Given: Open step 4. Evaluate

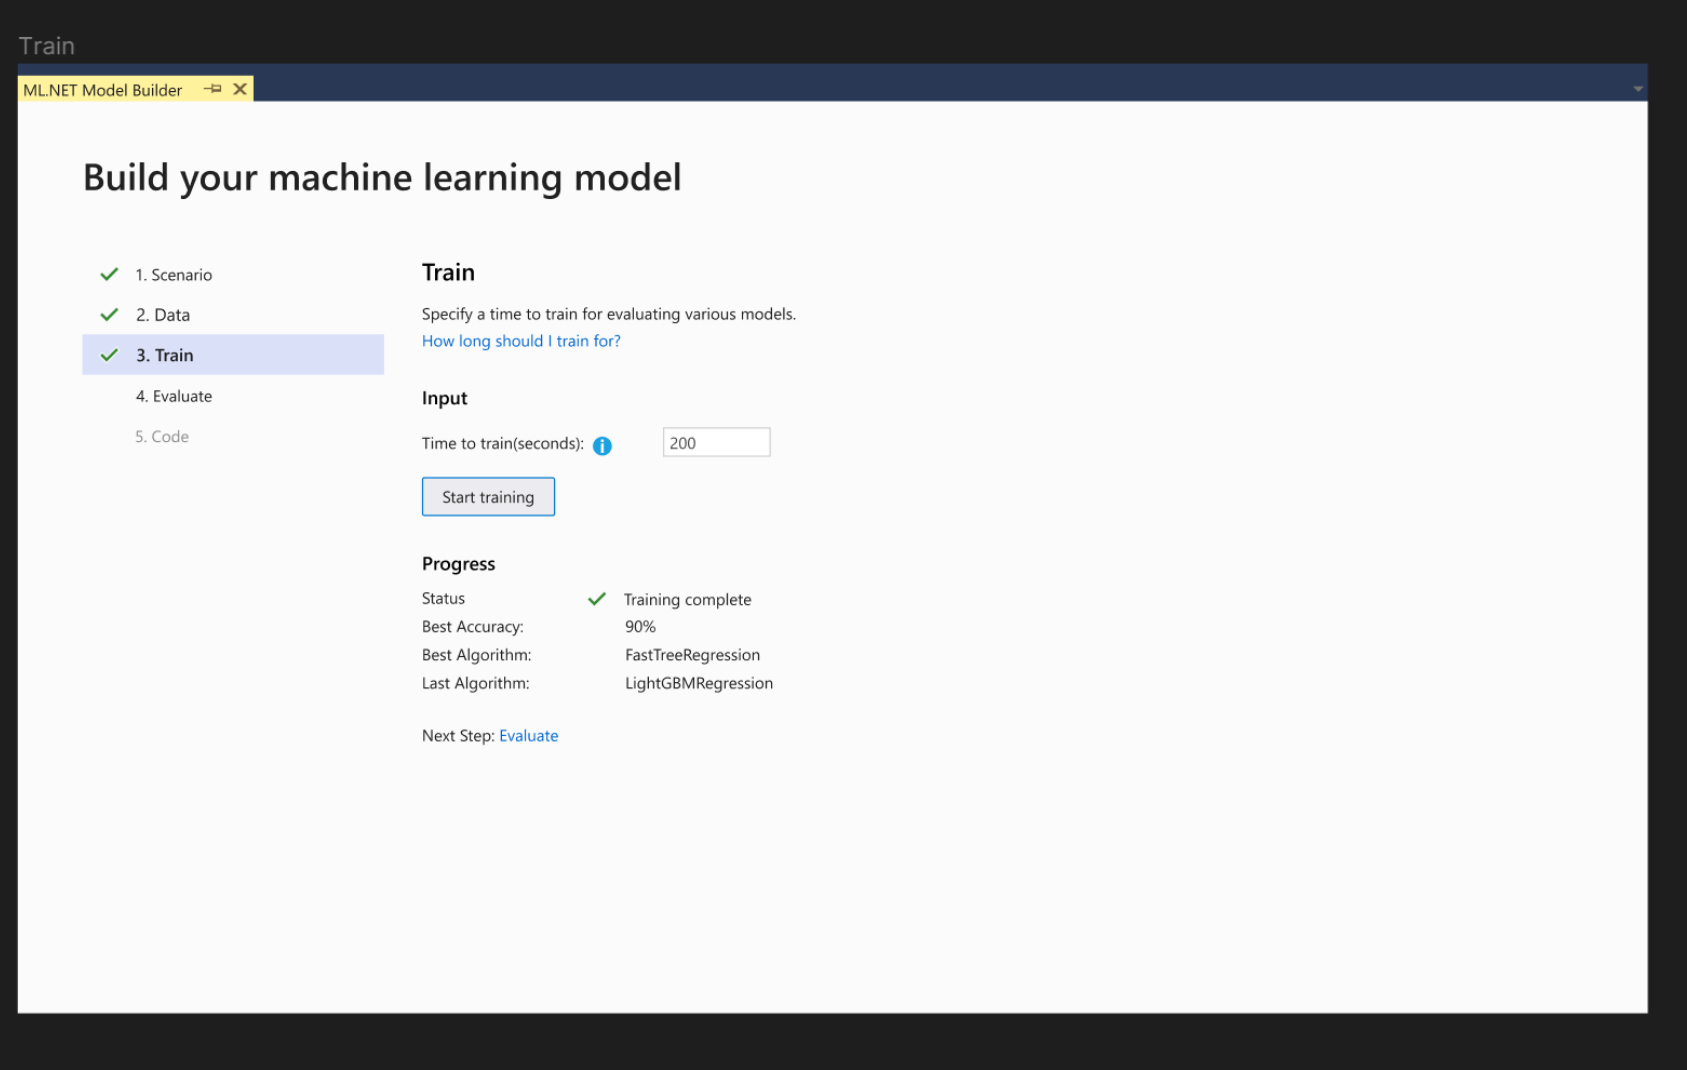Looking at the screenshot, I should click(174, 396).
